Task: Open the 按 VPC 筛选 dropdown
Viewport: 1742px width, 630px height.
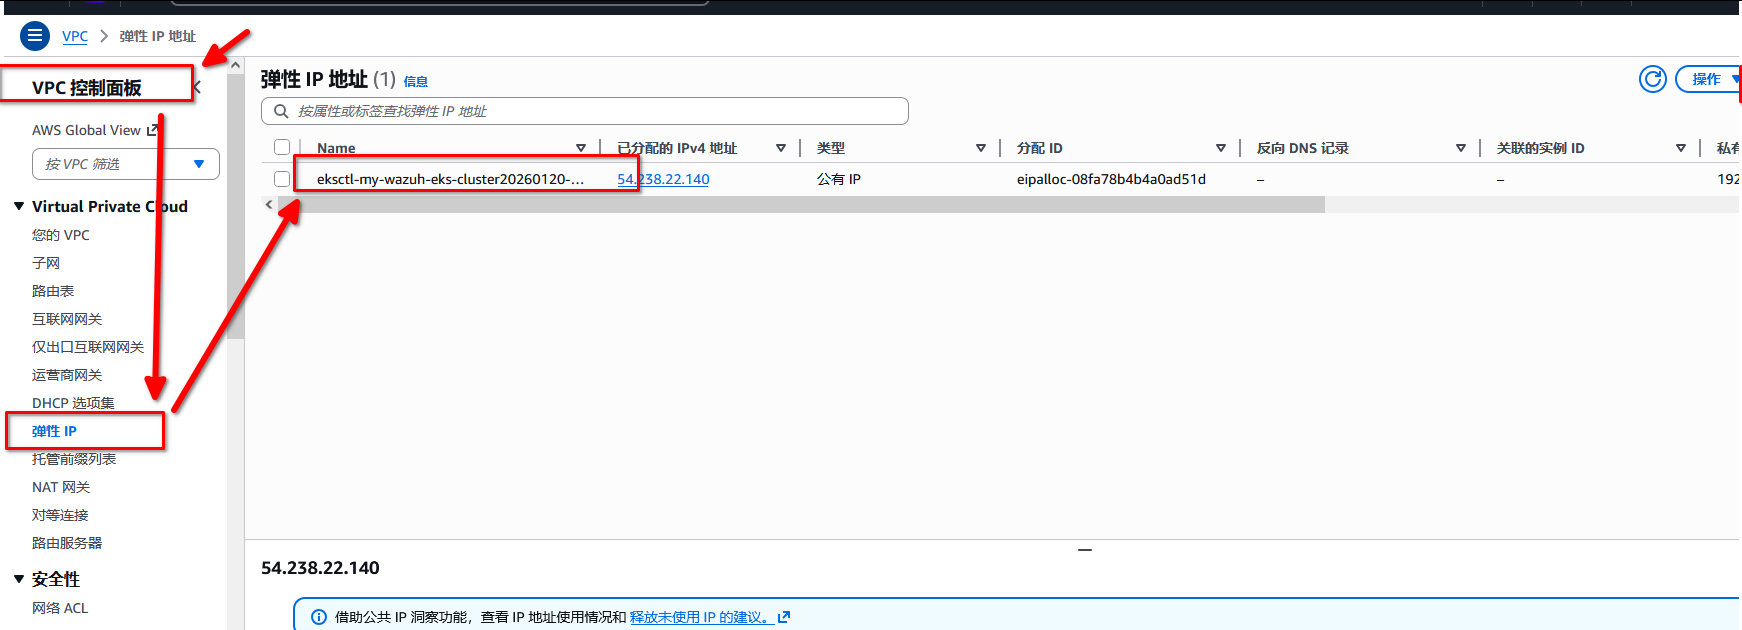Action: (x=126, y=164)
